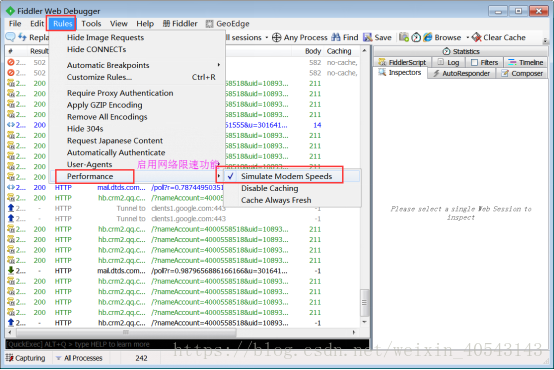Toggle Hide CONNECTs rule
554x370 pixels.
click(x=96, y=49)
